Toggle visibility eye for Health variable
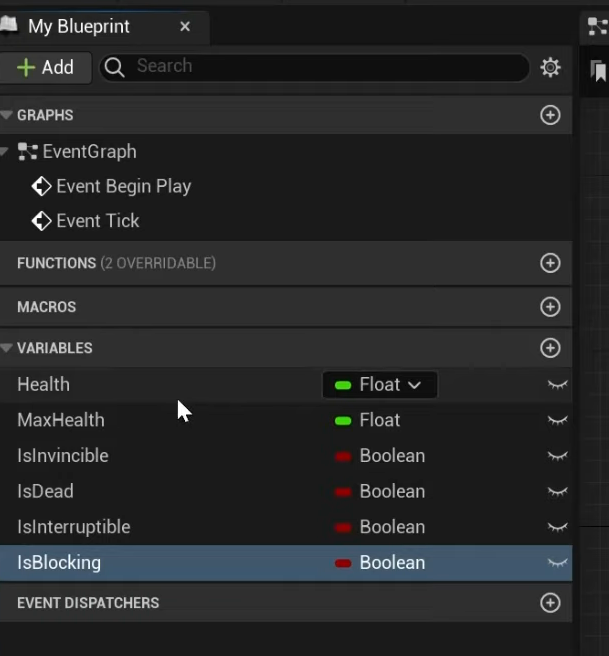Viewport: 609px width, 656px height. click(x=557, y=385)
